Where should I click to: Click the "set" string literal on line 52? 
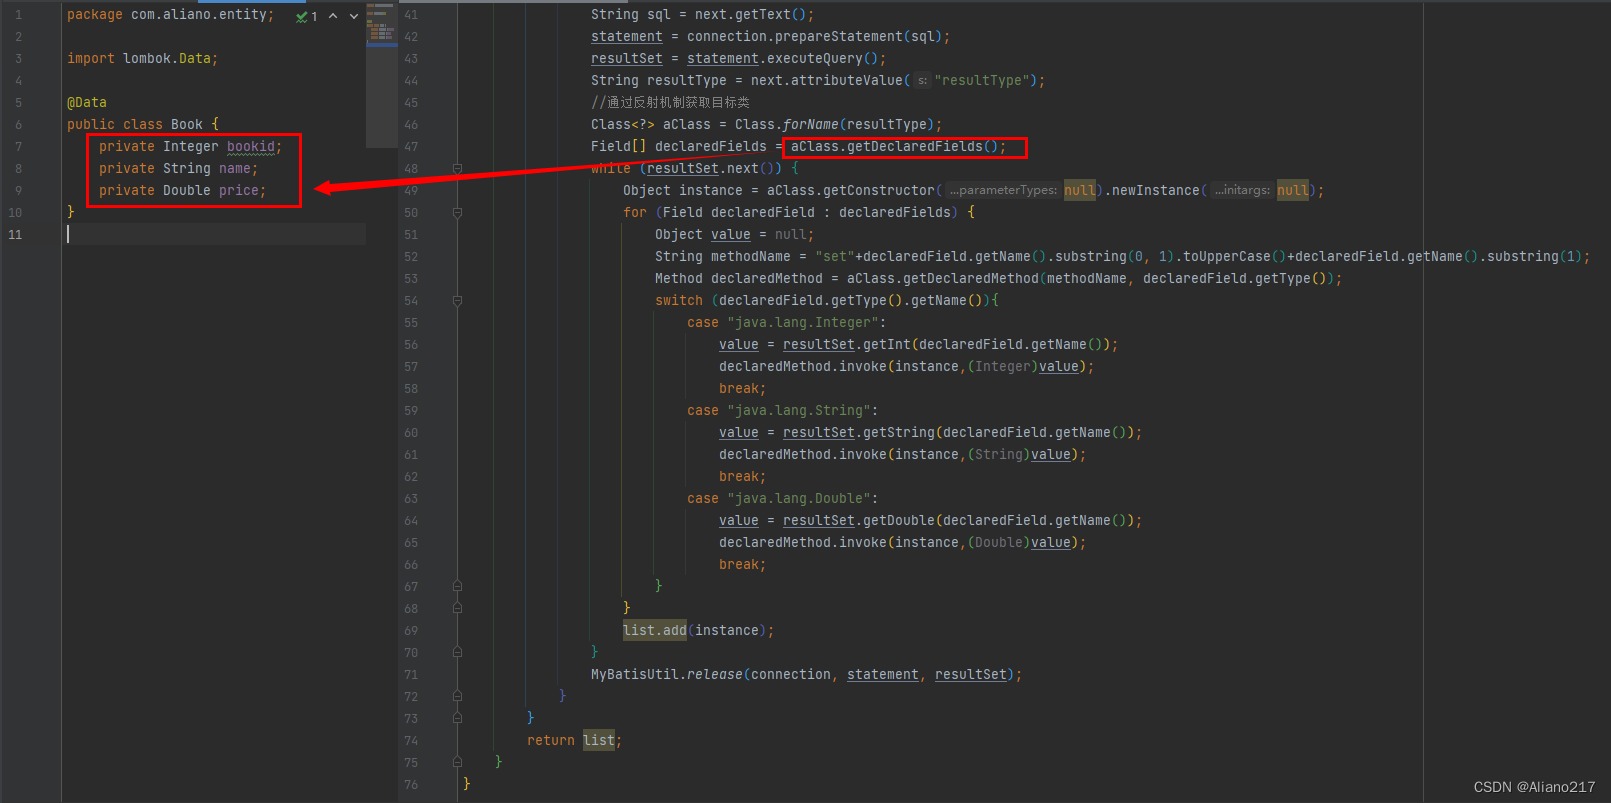pyautogui.click(x=835, y=256)
